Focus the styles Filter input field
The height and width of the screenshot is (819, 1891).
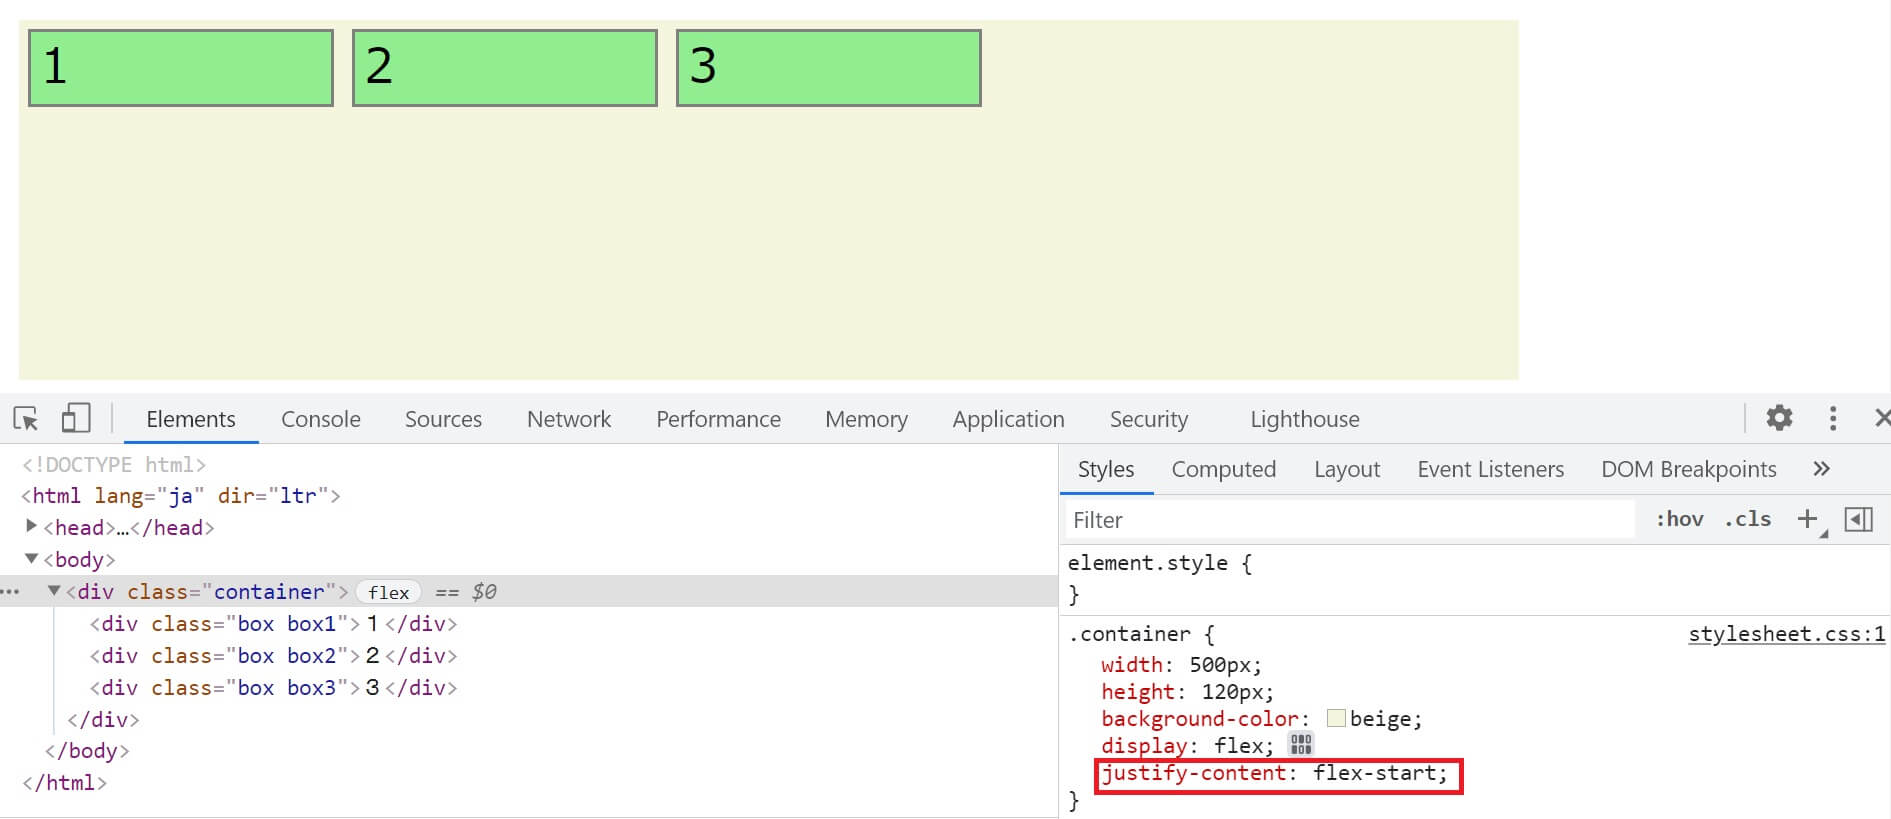[x=1348, y=520]
